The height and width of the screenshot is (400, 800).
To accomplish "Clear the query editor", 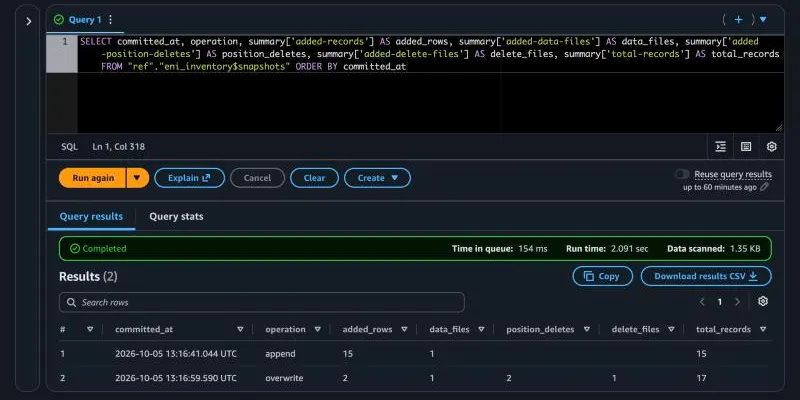I will pyautogui.click(x=314, y=178).
